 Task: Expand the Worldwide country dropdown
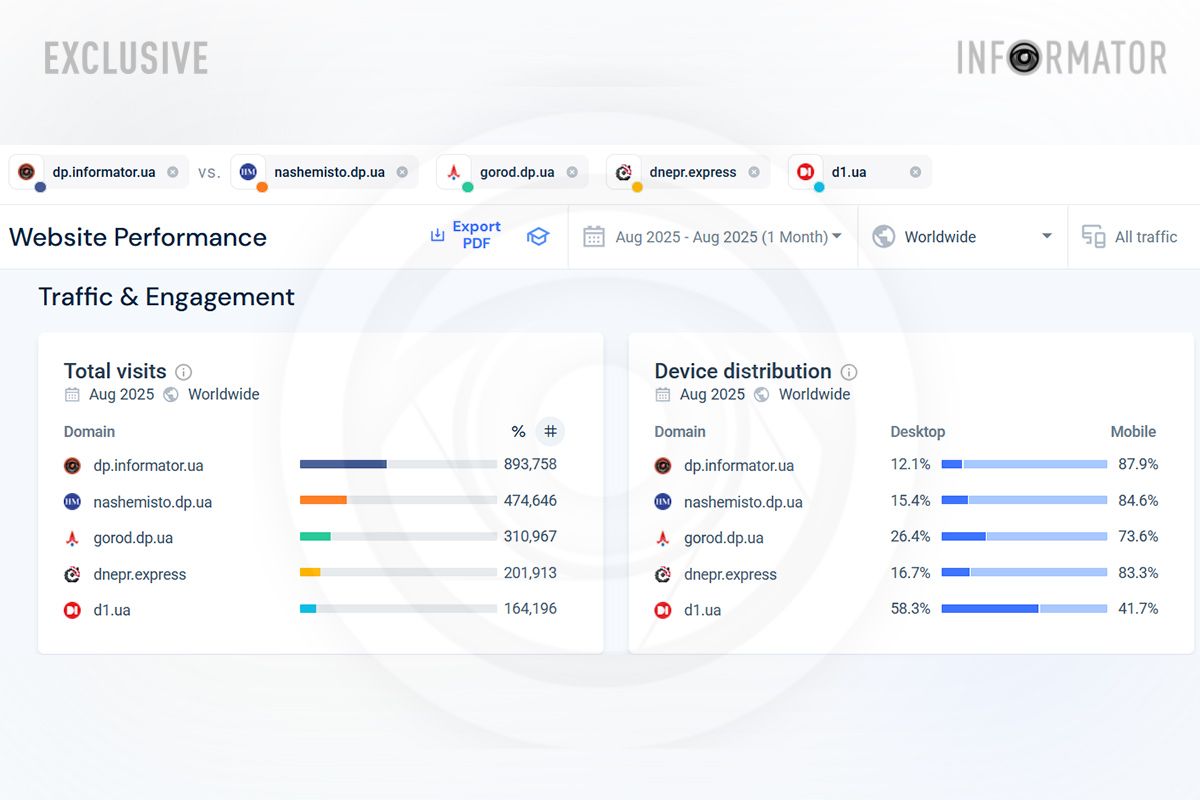pyautogui.click(x=962, y=237)
